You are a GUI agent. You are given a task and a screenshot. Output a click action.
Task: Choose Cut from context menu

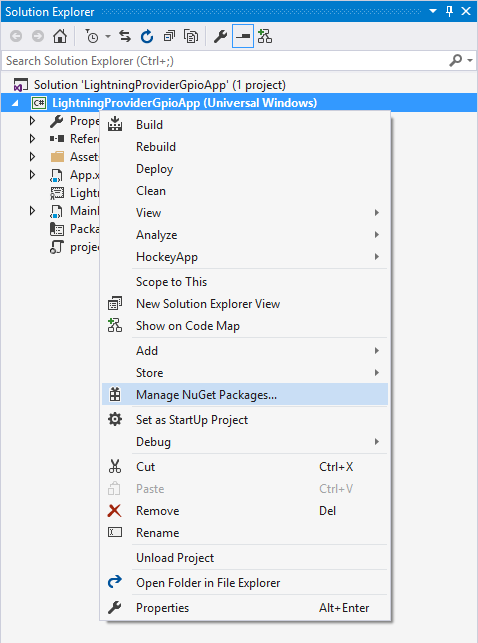245,467
